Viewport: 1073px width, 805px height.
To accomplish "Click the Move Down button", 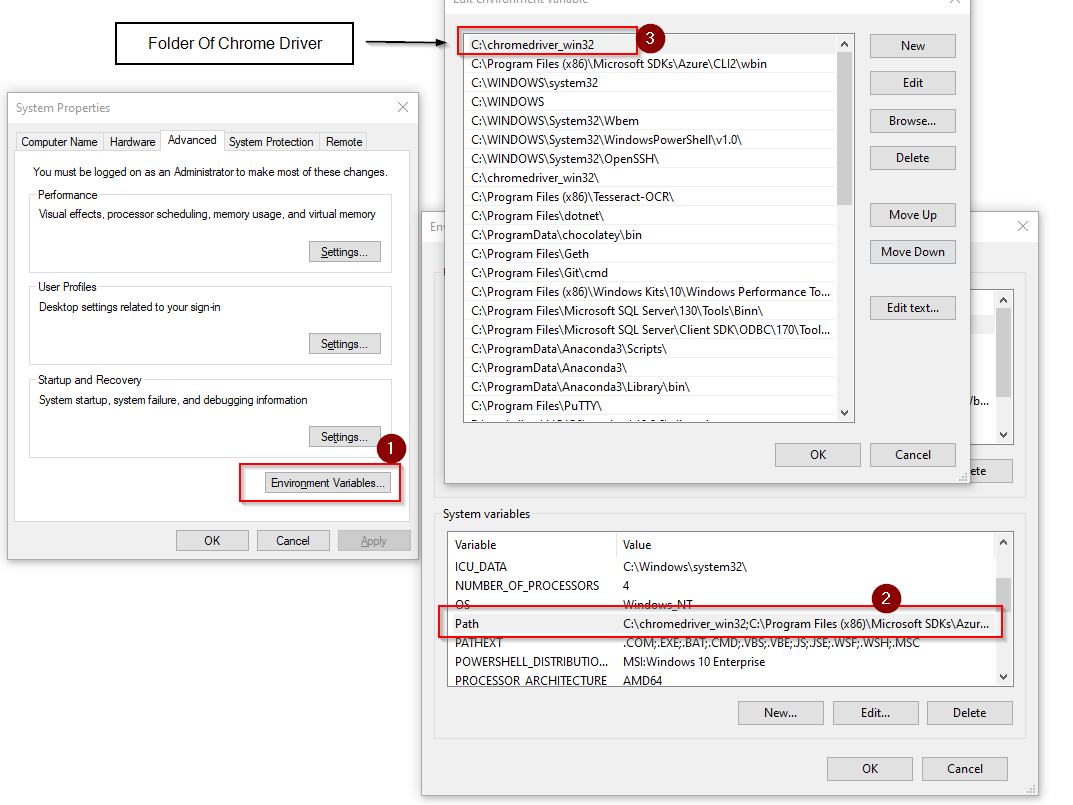I will click(x=913, y=252).
